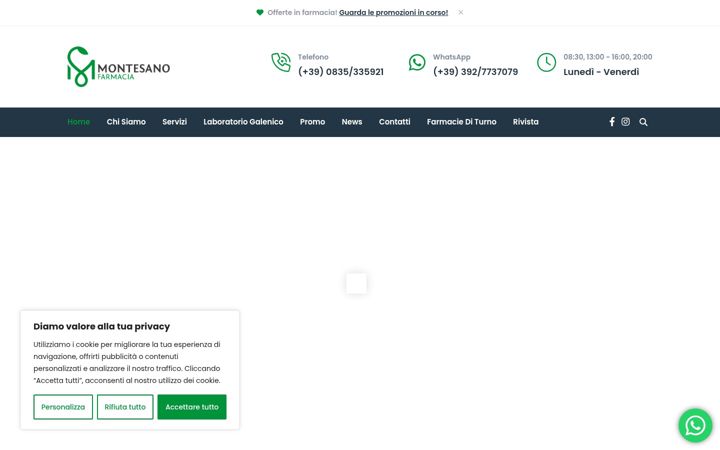
Task: Click the clock opening-hours icon
Action: click(x=546, y=62)
